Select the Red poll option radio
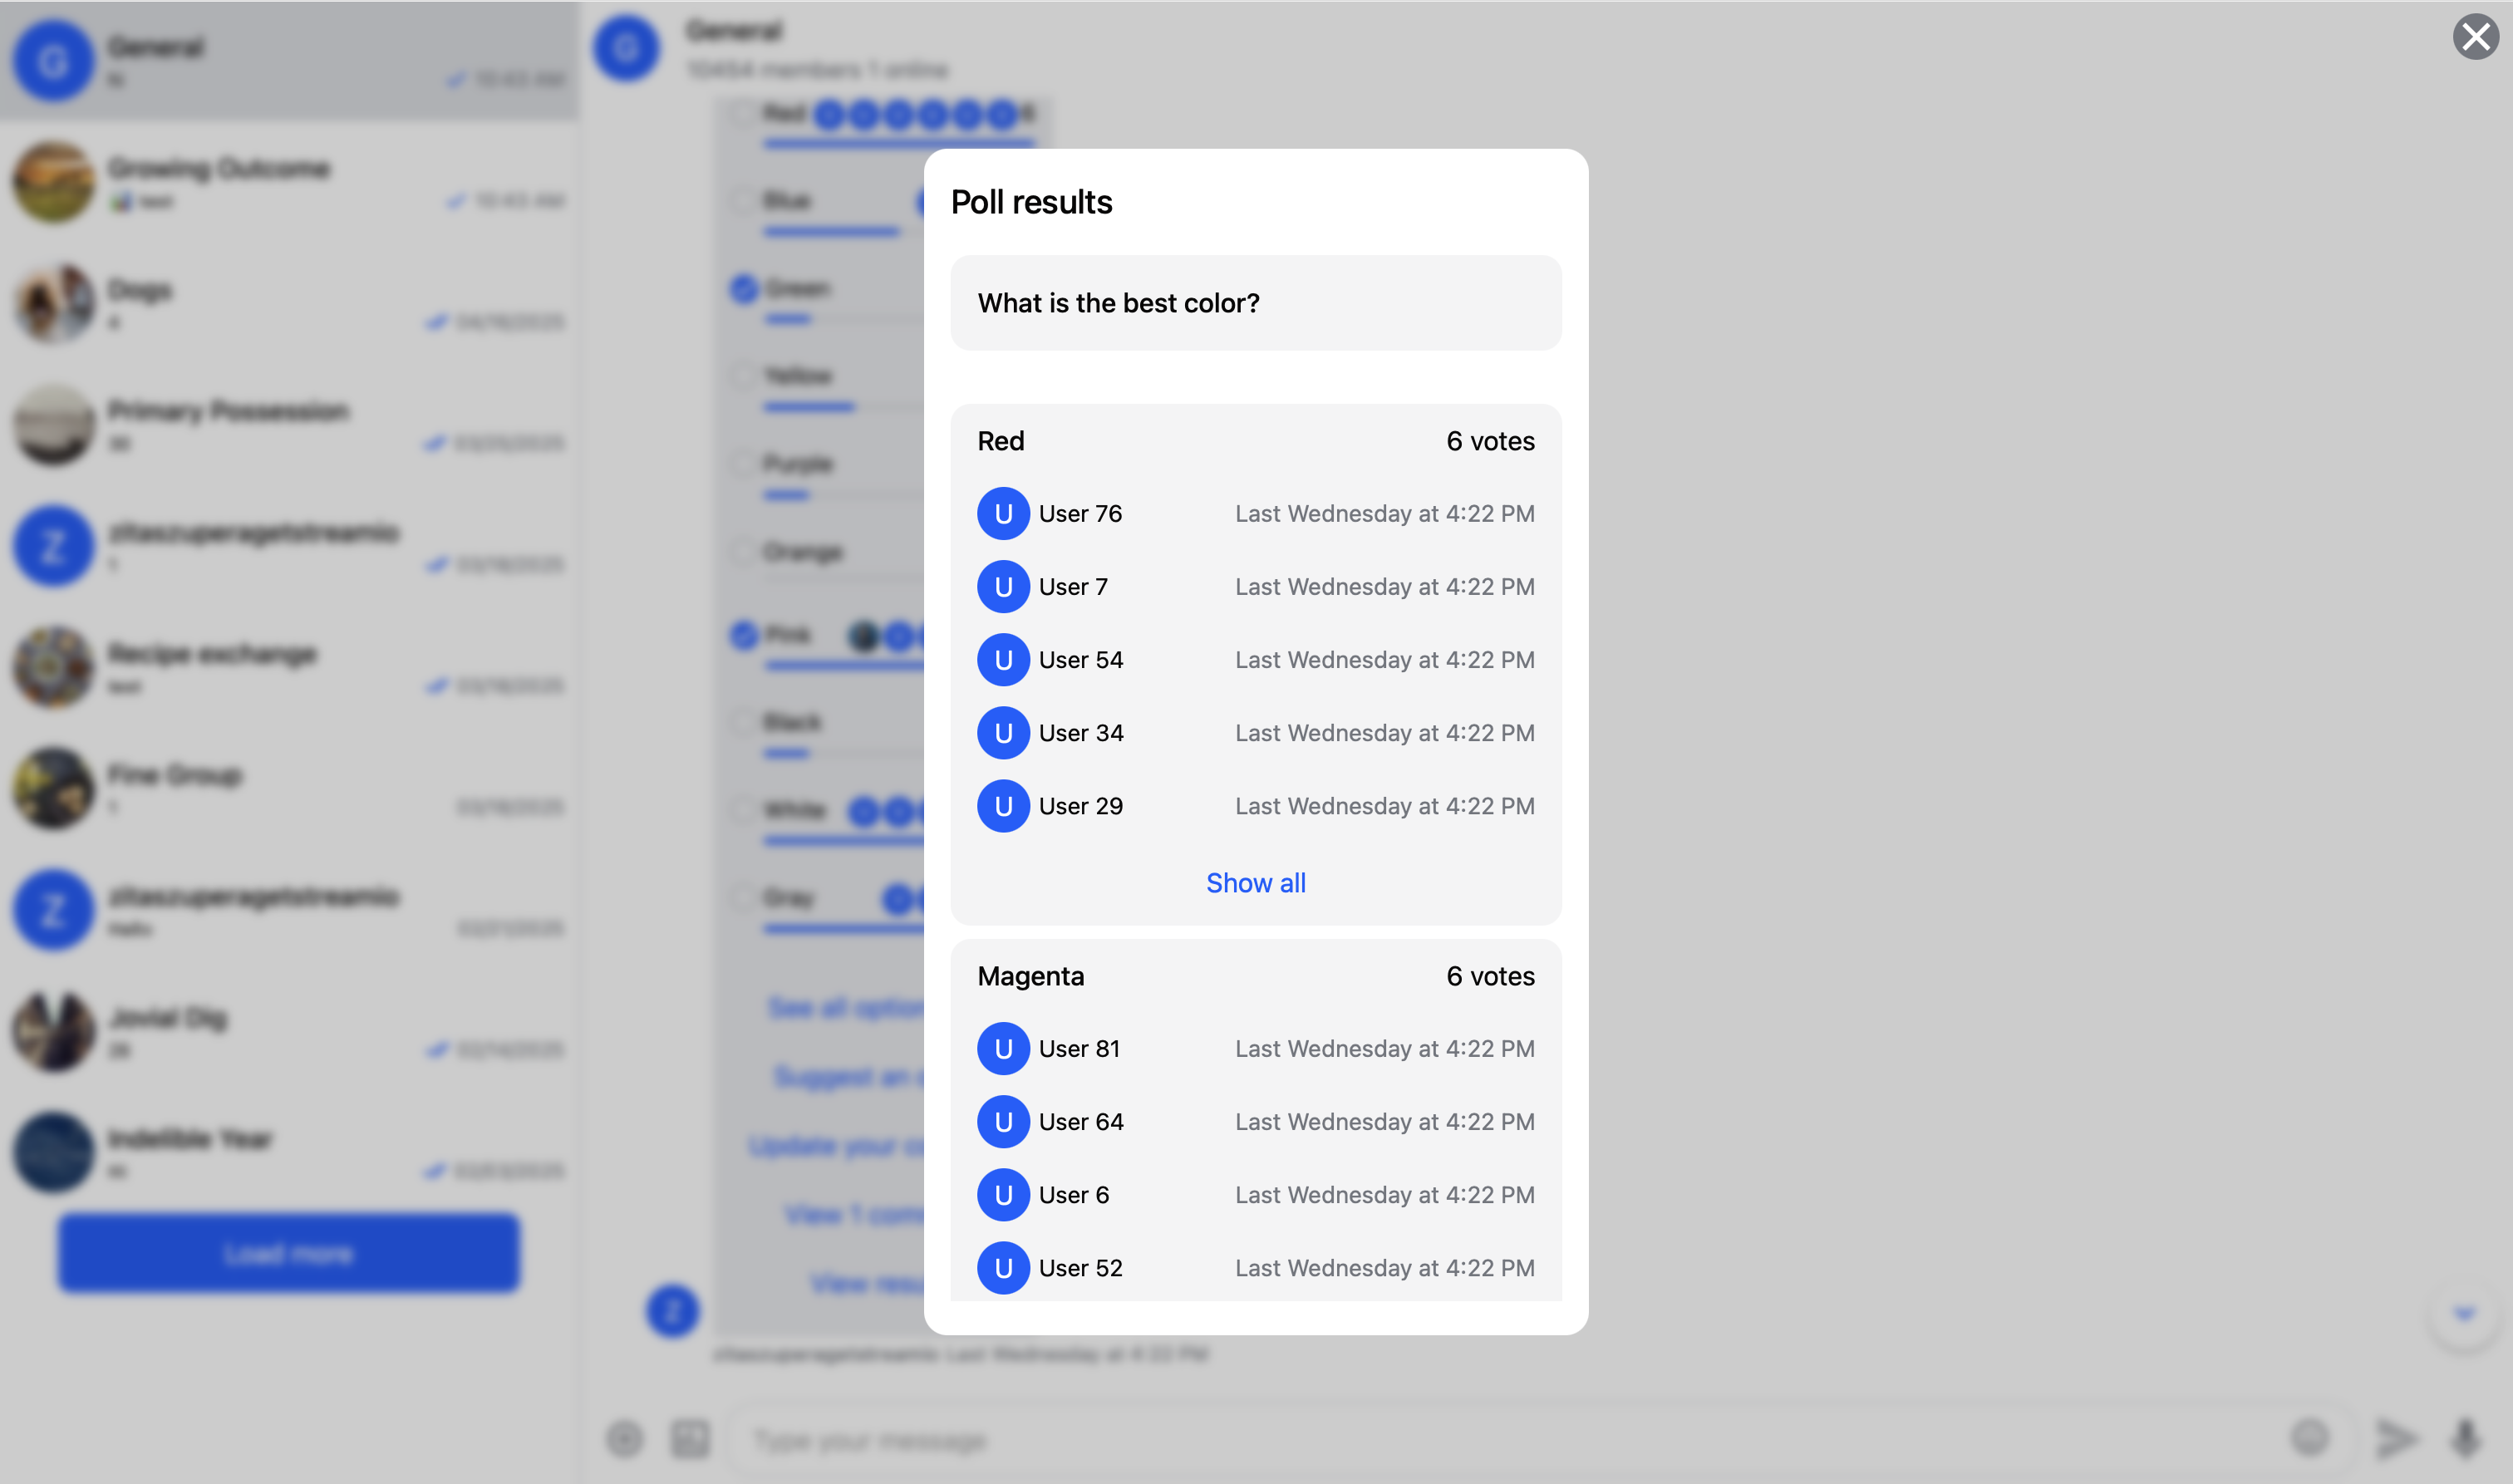The width and height of the screenshot is (2513, 1484). click(743, 113)
